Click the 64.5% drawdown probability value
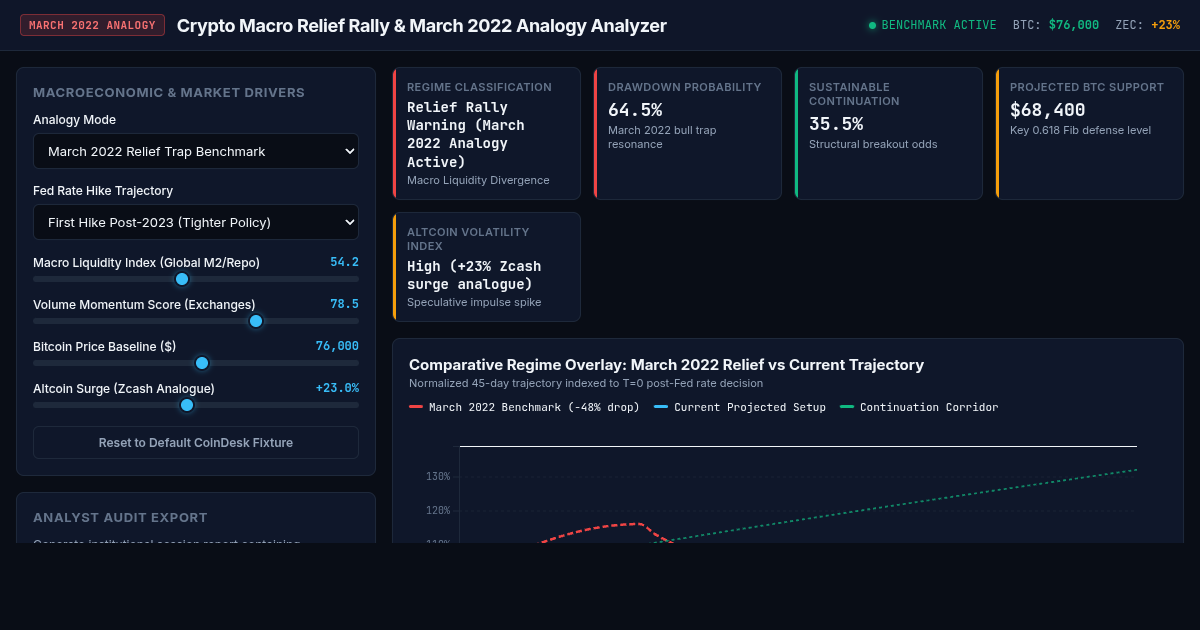Image resolution: width=1200 pixels, height=630 pixels. [x=635, y=110]
